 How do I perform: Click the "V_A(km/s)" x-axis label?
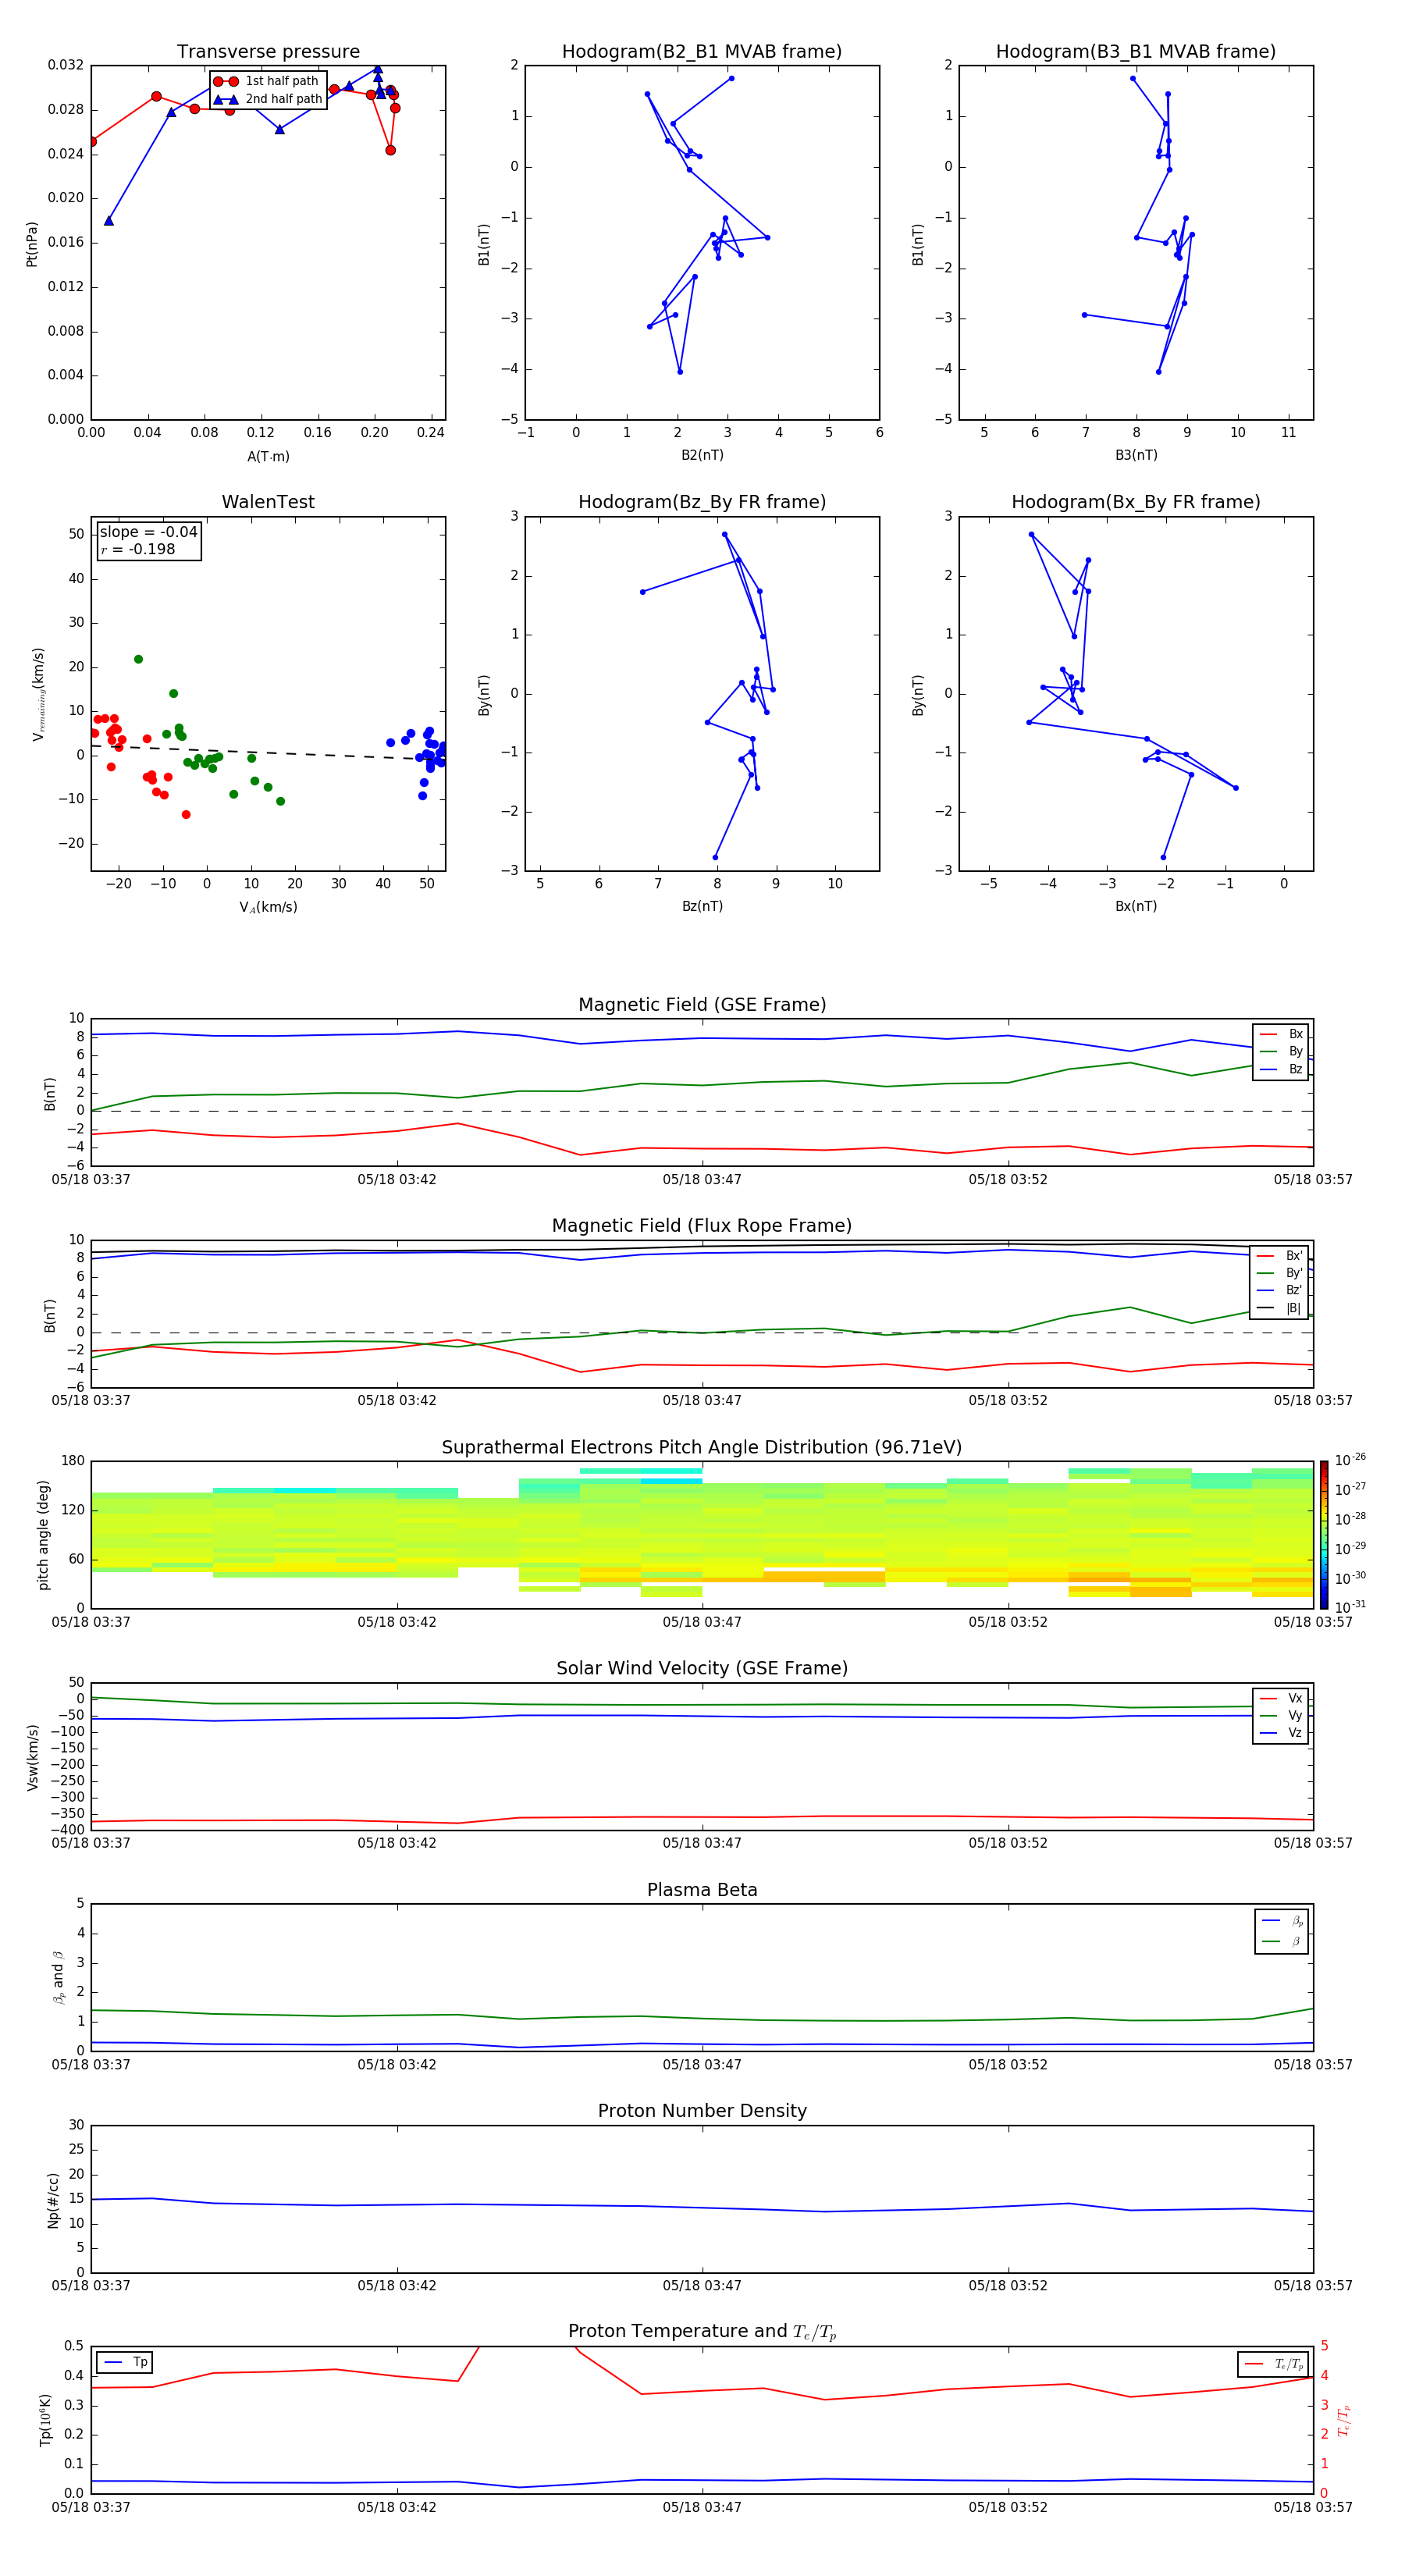[268, 907]
